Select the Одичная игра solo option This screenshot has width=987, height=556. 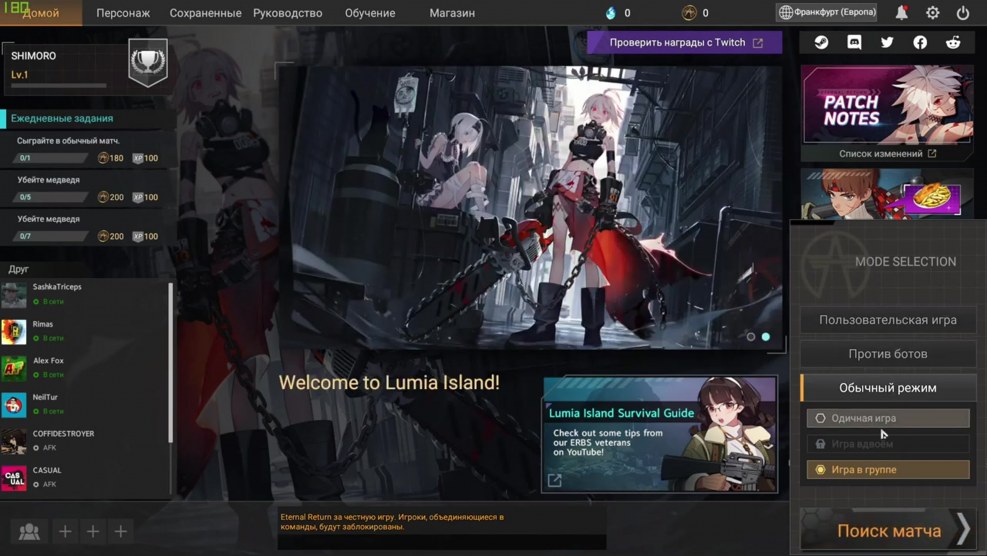[x=888, y=418]
